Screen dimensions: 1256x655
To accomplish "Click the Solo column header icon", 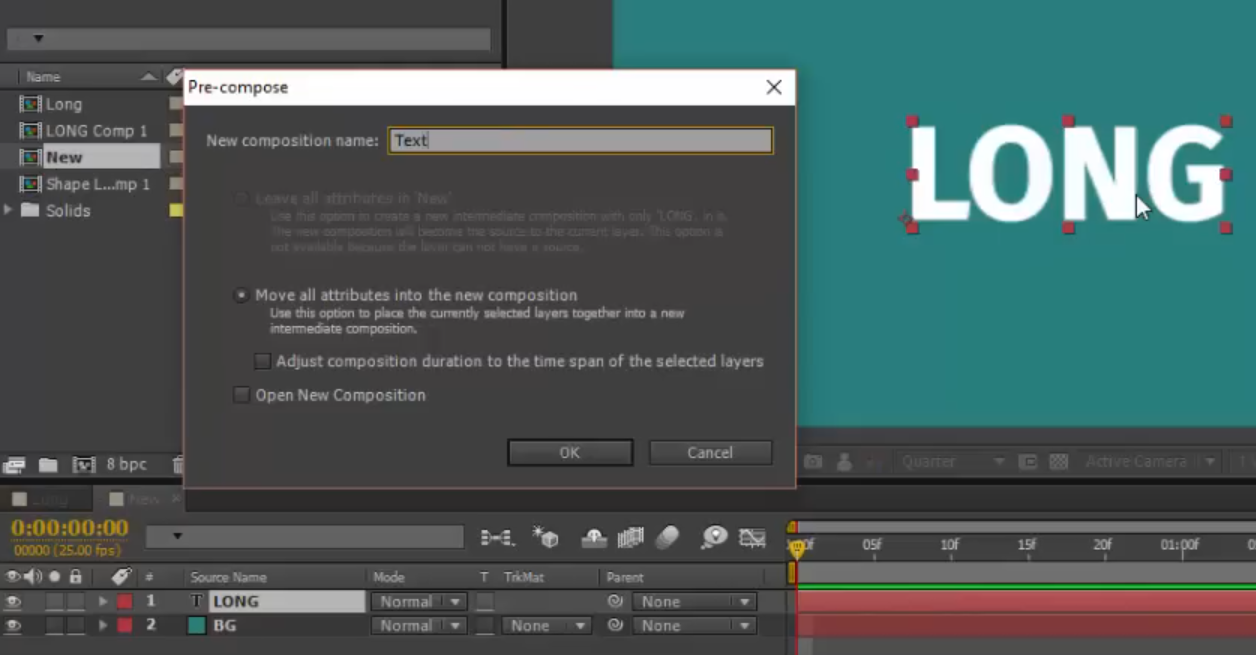I will coord(54,577).
